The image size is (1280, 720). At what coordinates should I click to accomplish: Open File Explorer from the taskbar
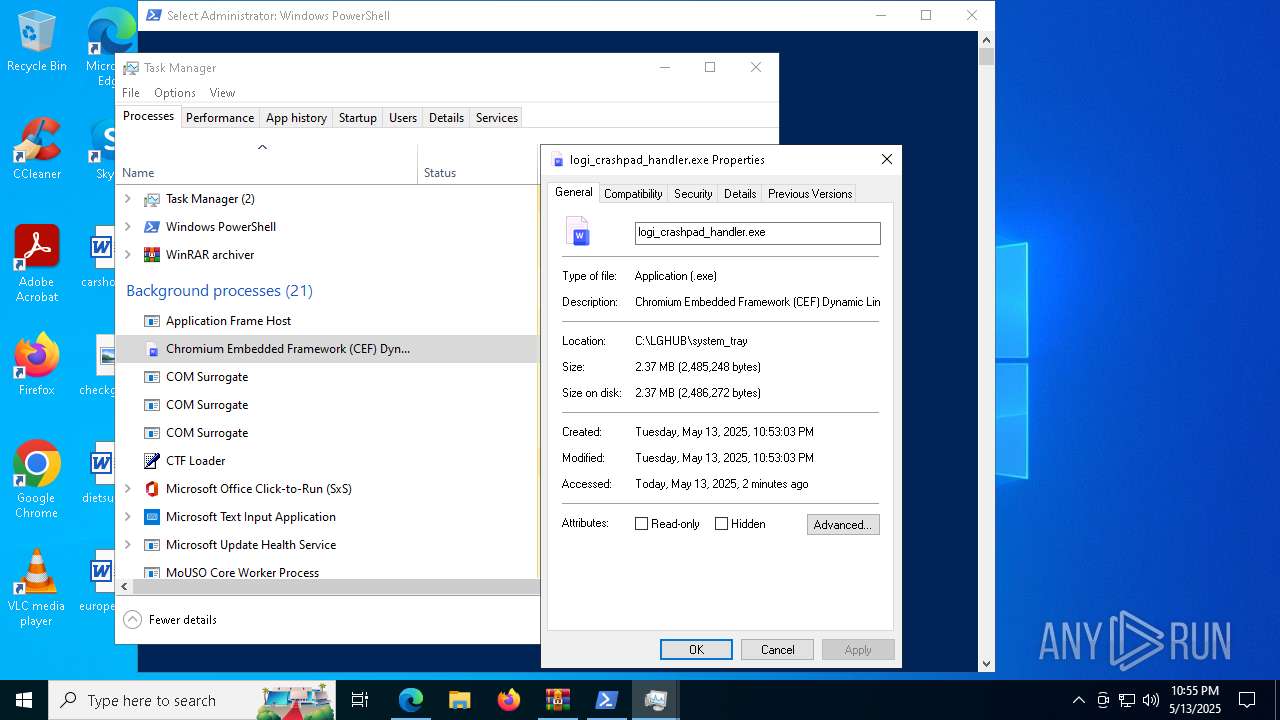coord(459,700)
